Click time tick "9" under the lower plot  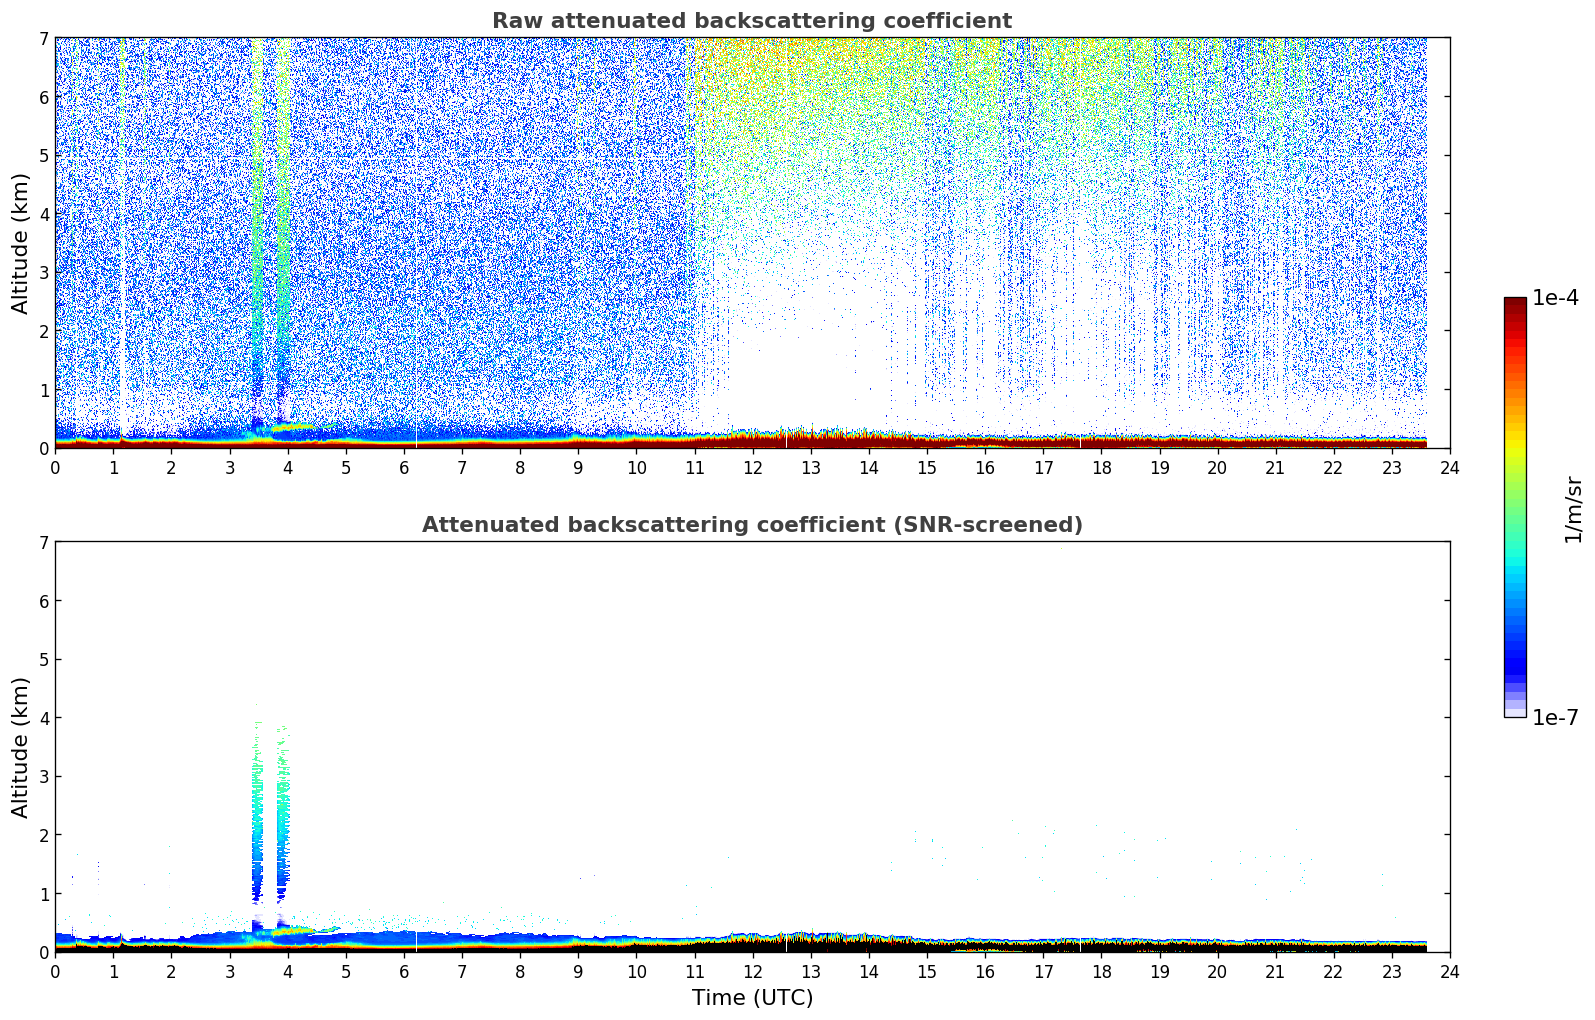(578, 971)
